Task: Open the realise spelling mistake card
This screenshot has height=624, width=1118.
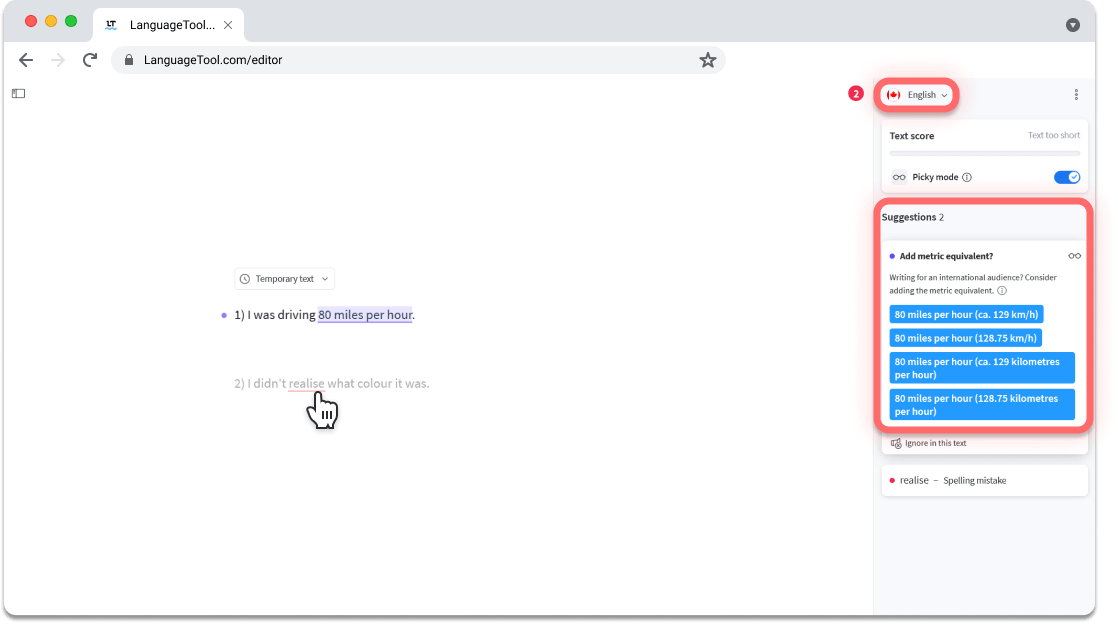Action: click(x=984, y=481)
